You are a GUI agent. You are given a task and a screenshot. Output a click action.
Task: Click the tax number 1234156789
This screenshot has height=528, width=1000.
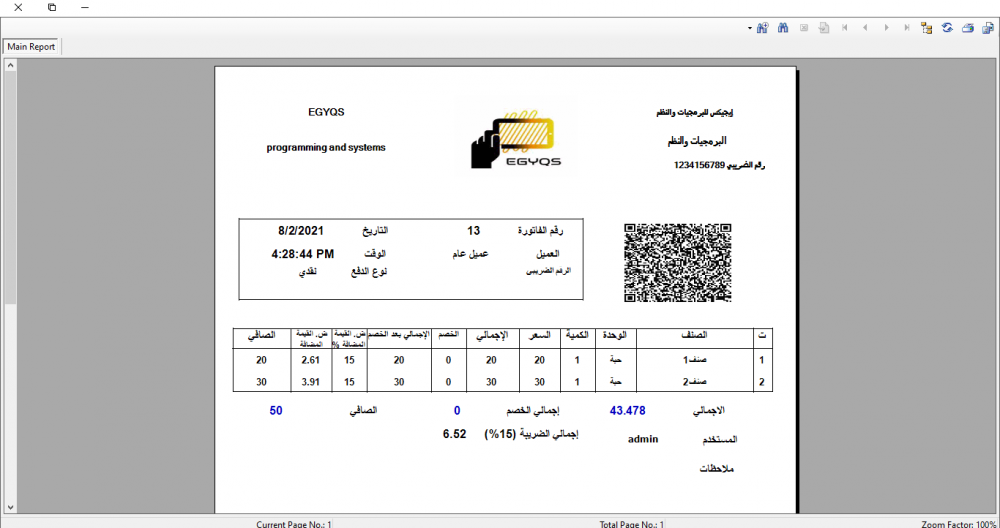[x=700, y=165]
